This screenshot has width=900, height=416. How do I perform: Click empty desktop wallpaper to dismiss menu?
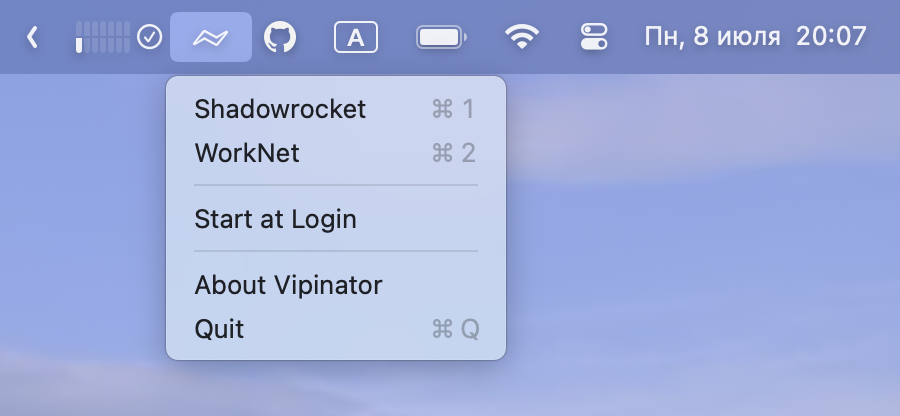click(x=700, y=250)
